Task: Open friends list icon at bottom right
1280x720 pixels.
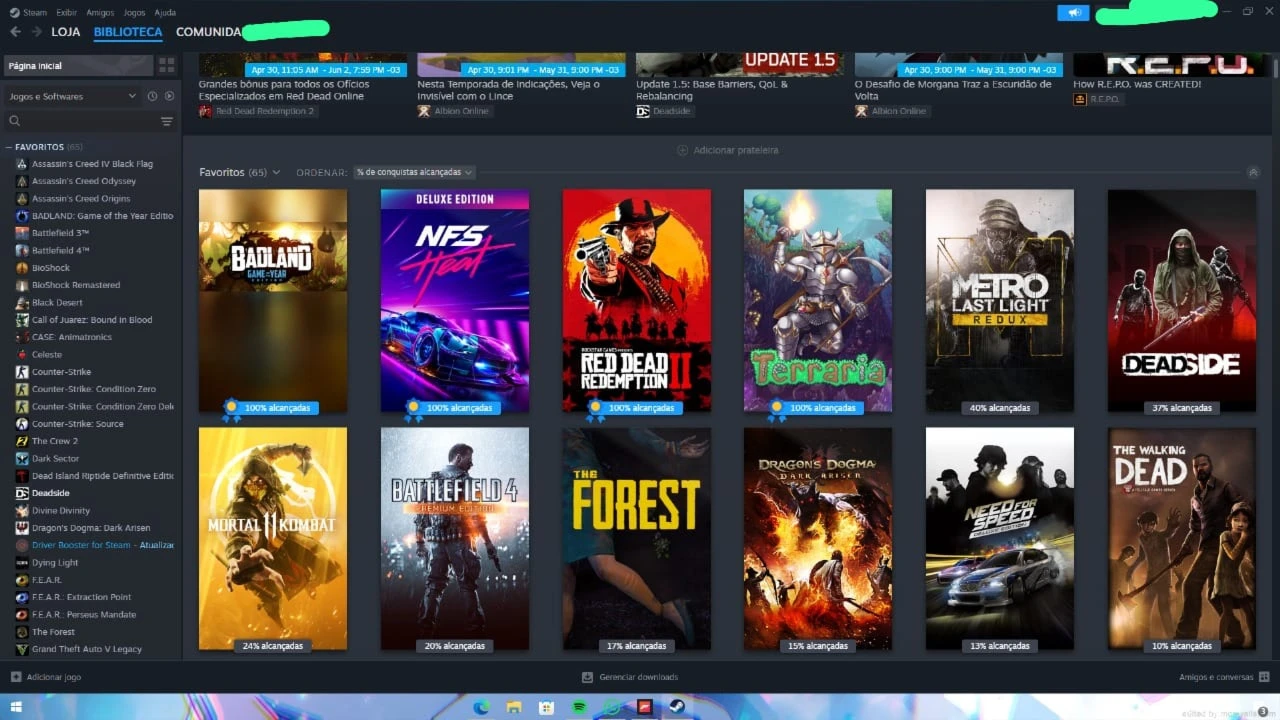Action: pyautogui.click(x=1264, y=677)
